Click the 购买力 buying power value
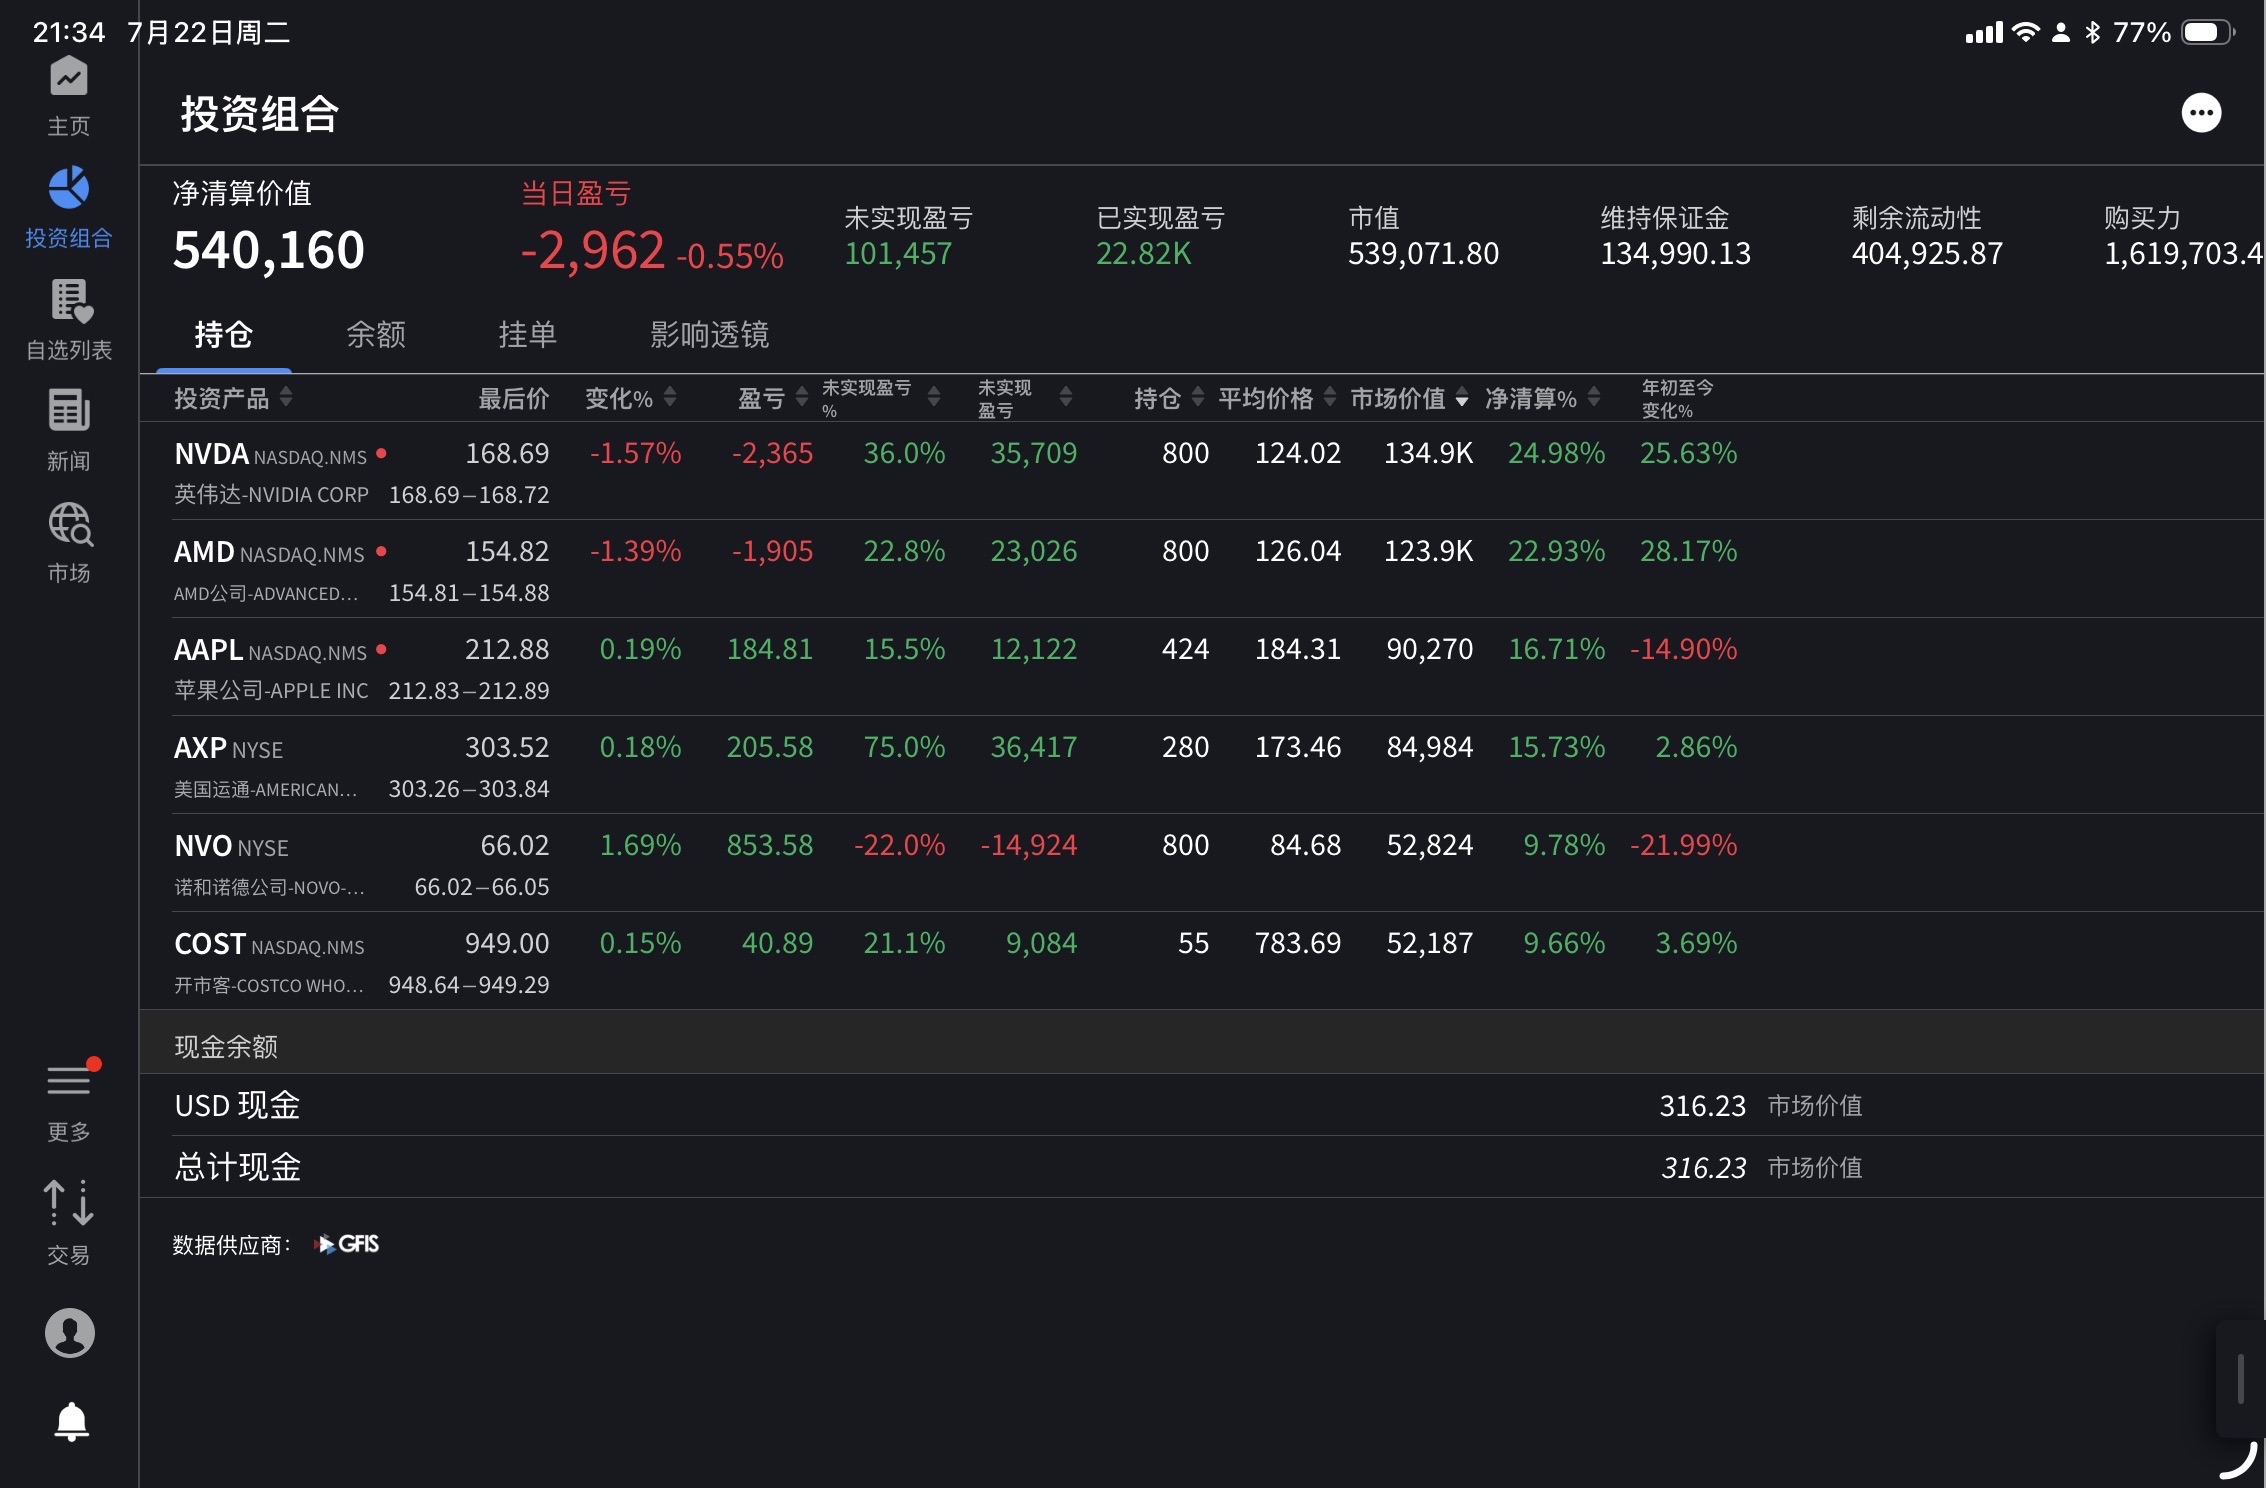 click(2184, 254)
